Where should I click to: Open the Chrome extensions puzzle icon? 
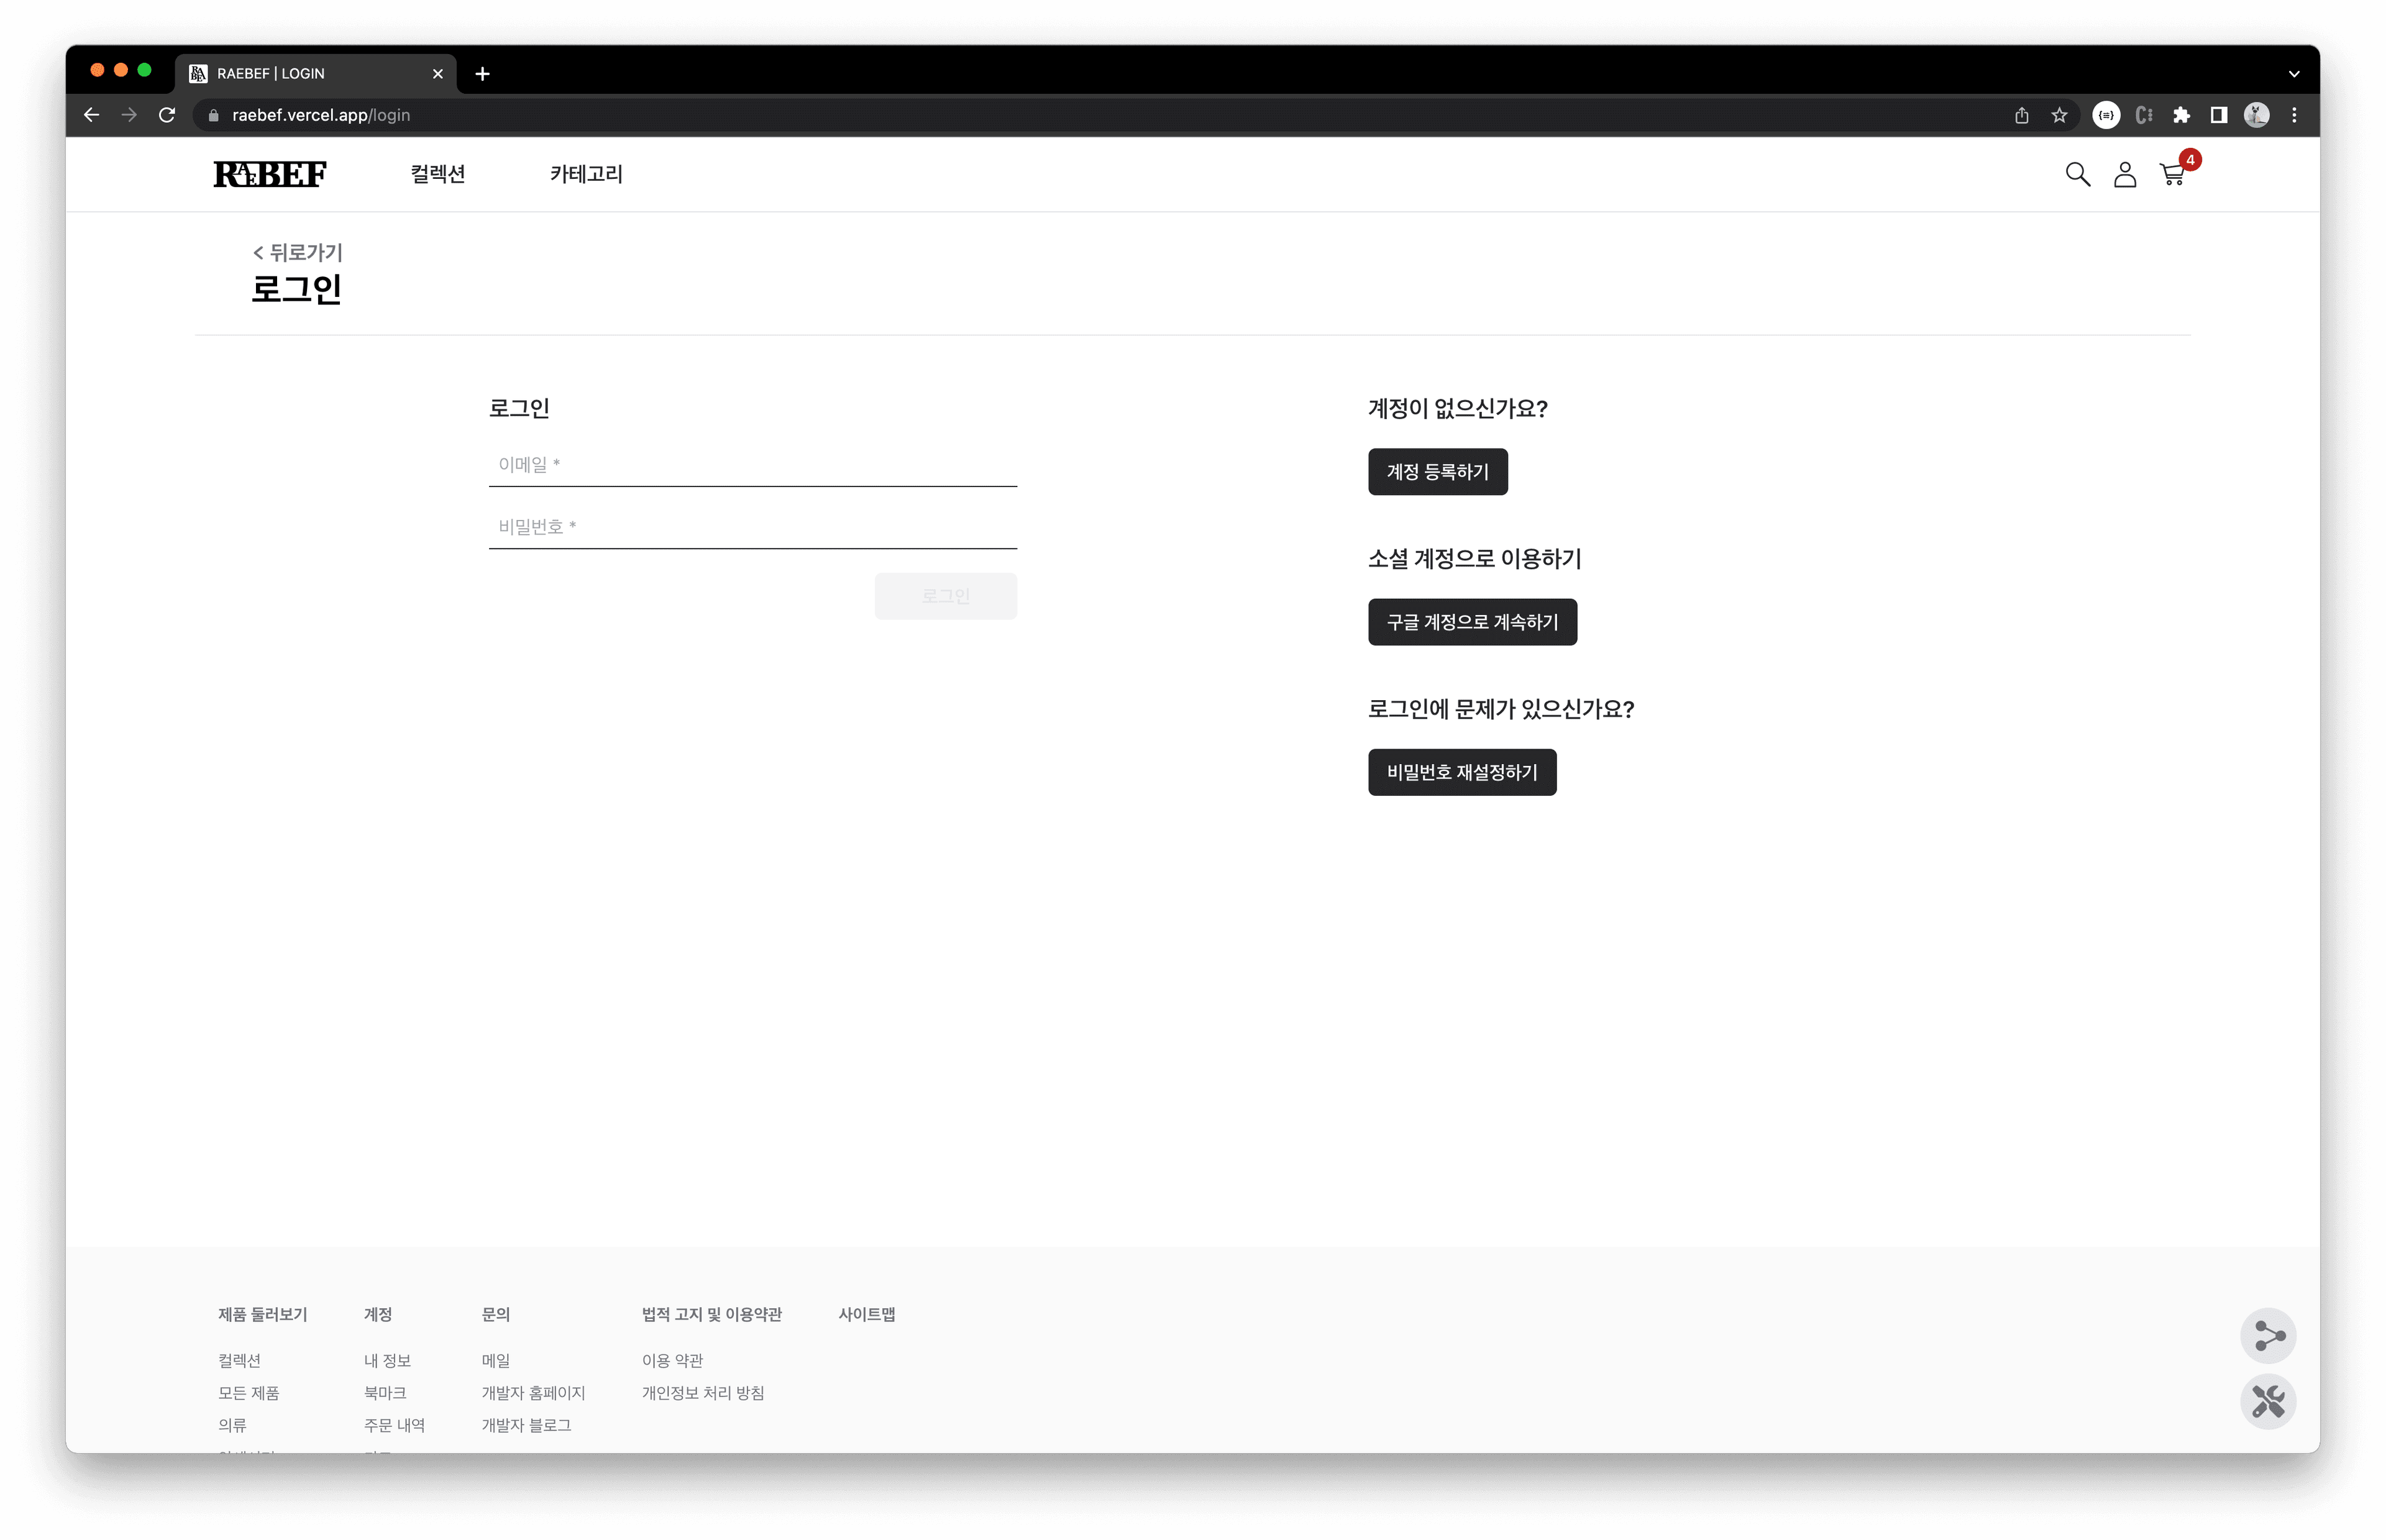[2181, 115]
